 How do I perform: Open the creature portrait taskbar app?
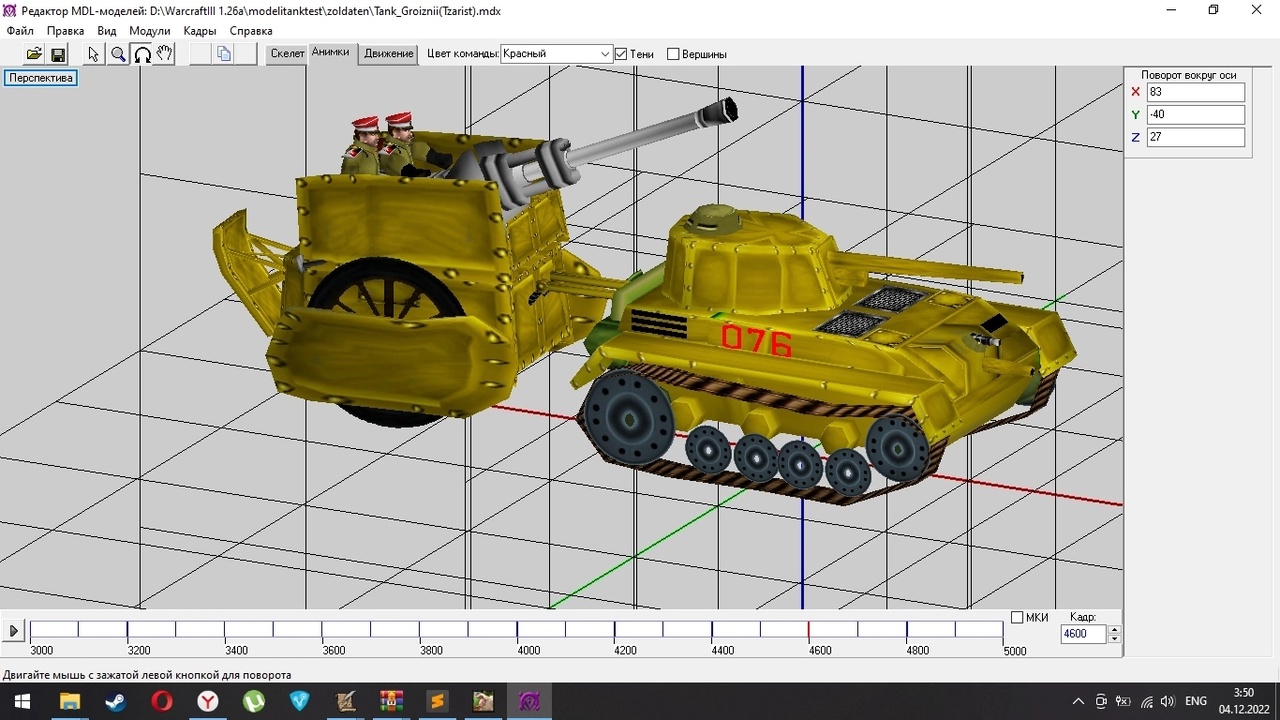483,701
